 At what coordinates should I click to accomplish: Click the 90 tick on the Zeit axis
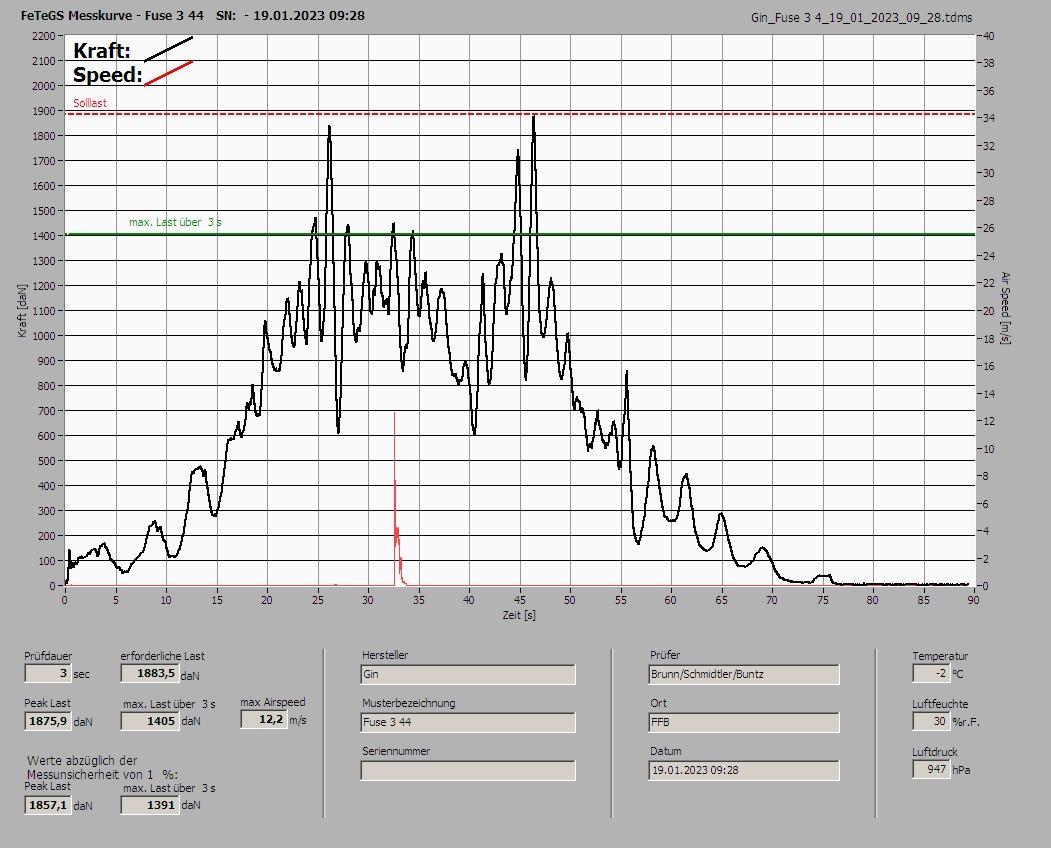[x=973, y=600]
